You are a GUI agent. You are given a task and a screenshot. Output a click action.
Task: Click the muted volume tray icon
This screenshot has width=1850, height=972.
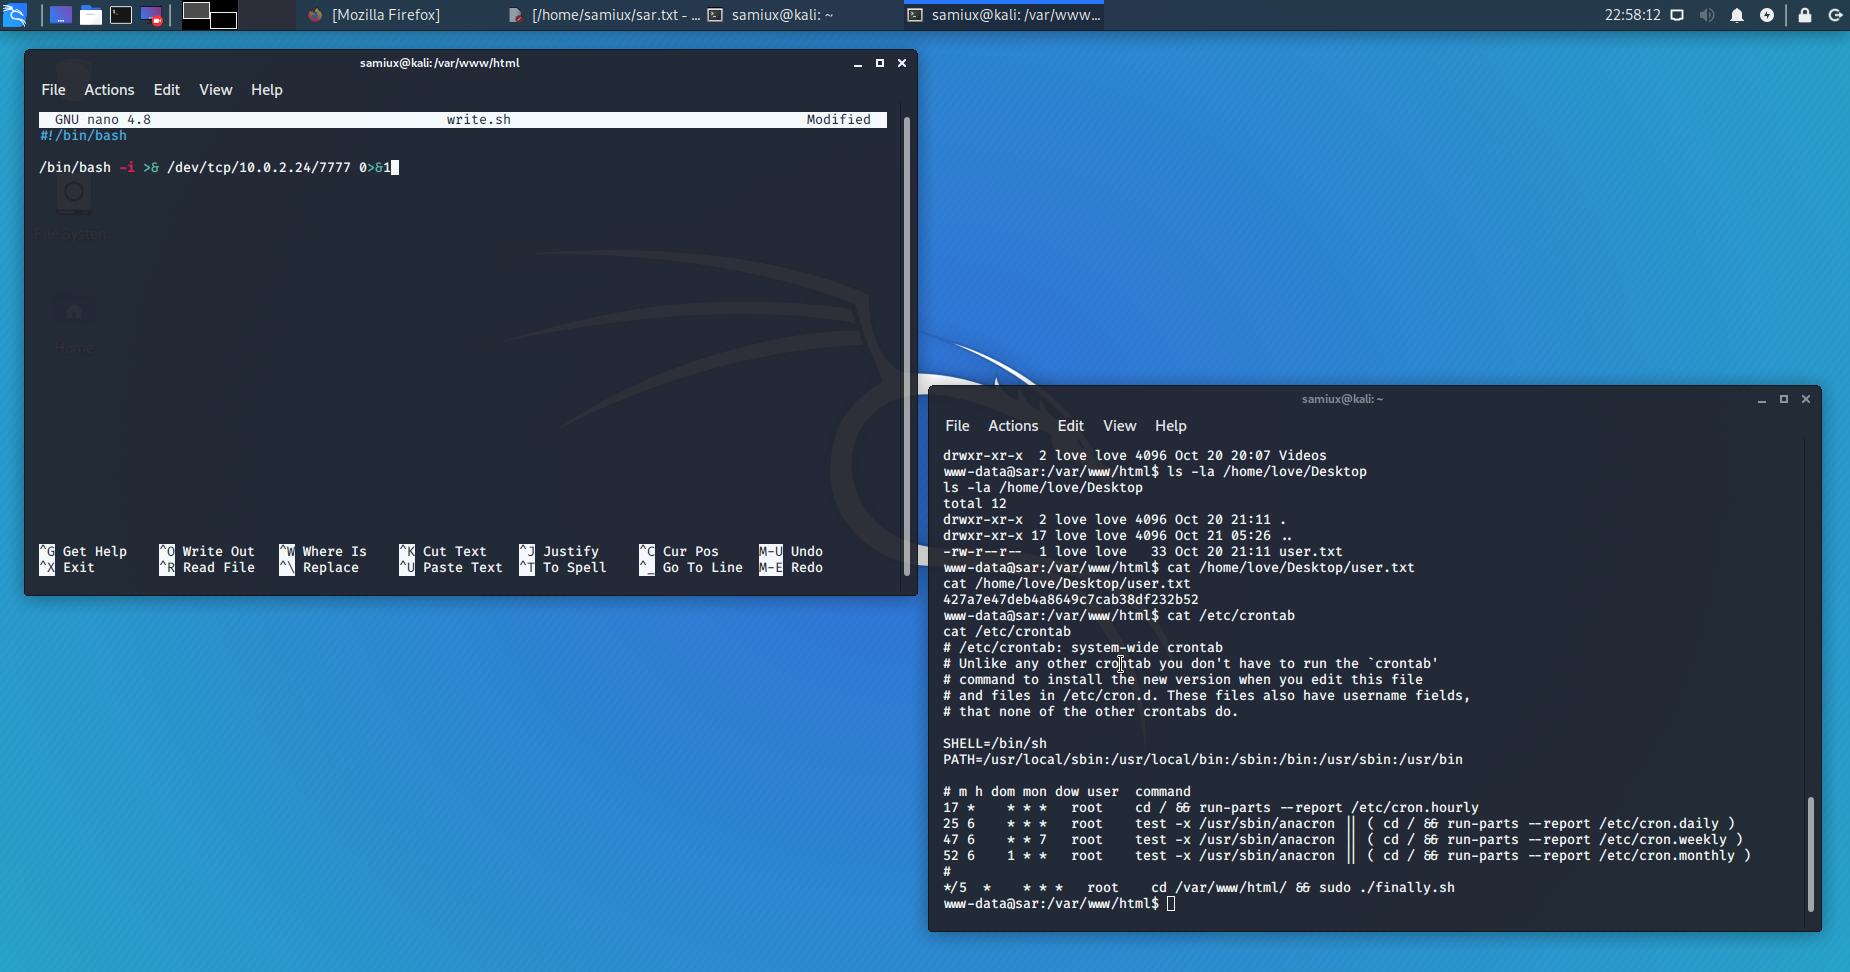[1707, 15]
